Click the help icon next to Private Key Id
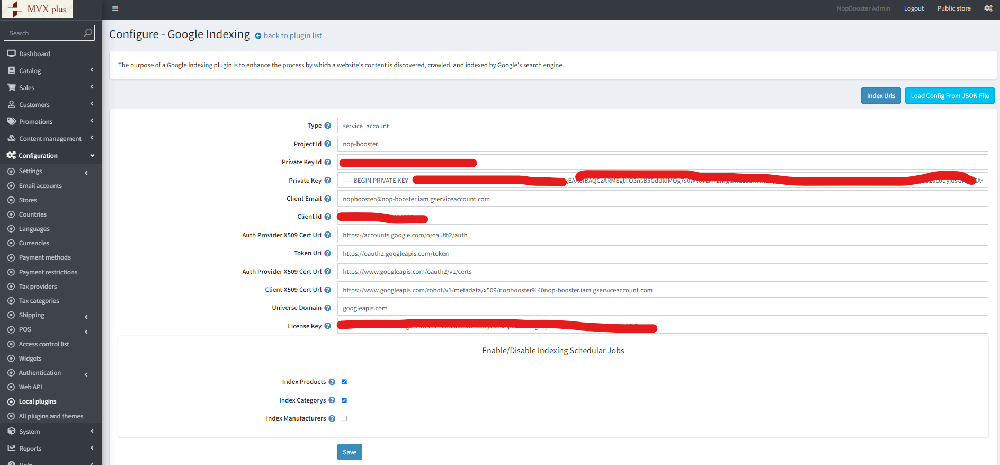Image resolution: width=1000 pixels, height=465 pixels. click(x=328, y=162)
